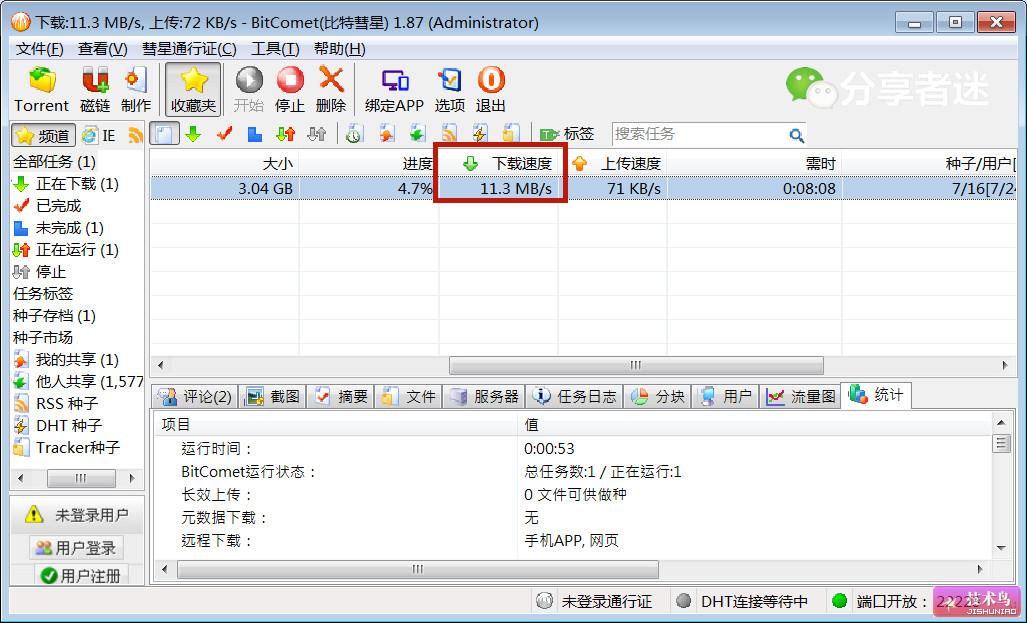This screenshot has width=1027, height=623.
Task: Click the 用户注册 button
Action: (81, 575)
